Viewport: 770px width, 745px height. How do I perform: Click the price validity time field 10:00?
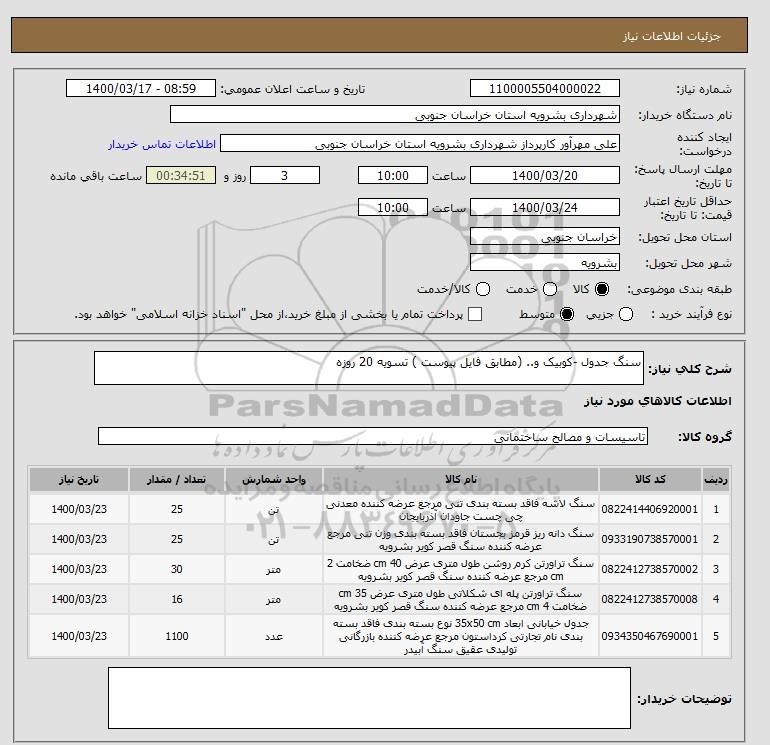click(393, 207)
